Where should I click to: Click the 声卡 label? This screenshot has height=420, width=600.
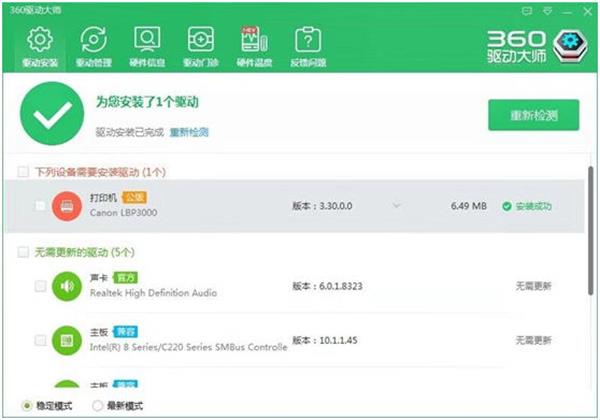[99, 278]
